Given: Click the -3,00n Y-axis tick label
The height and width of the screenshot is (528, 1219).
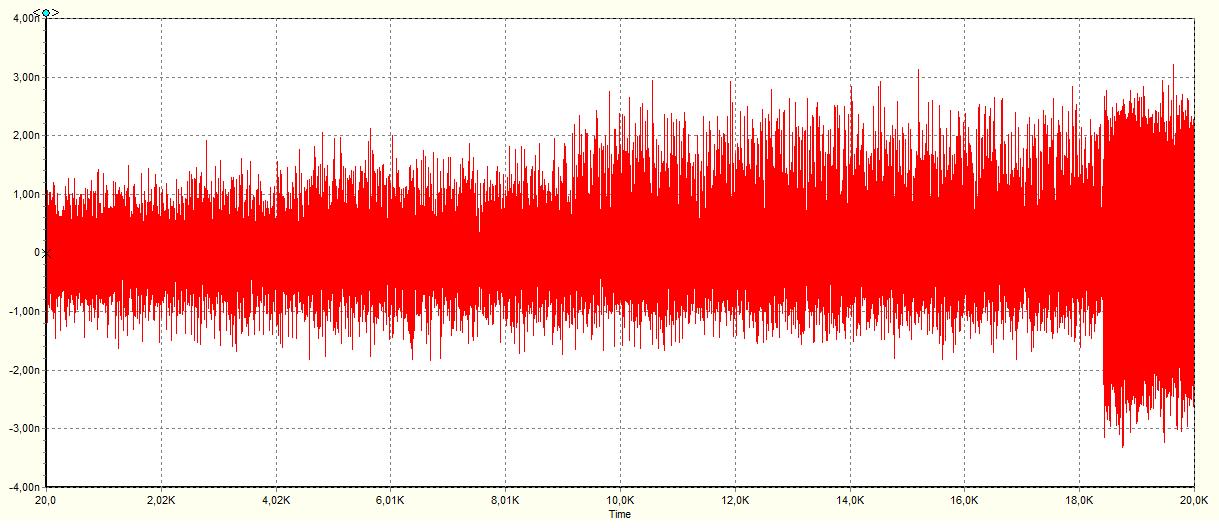Looking at the screenshot, I should (21, 428).
